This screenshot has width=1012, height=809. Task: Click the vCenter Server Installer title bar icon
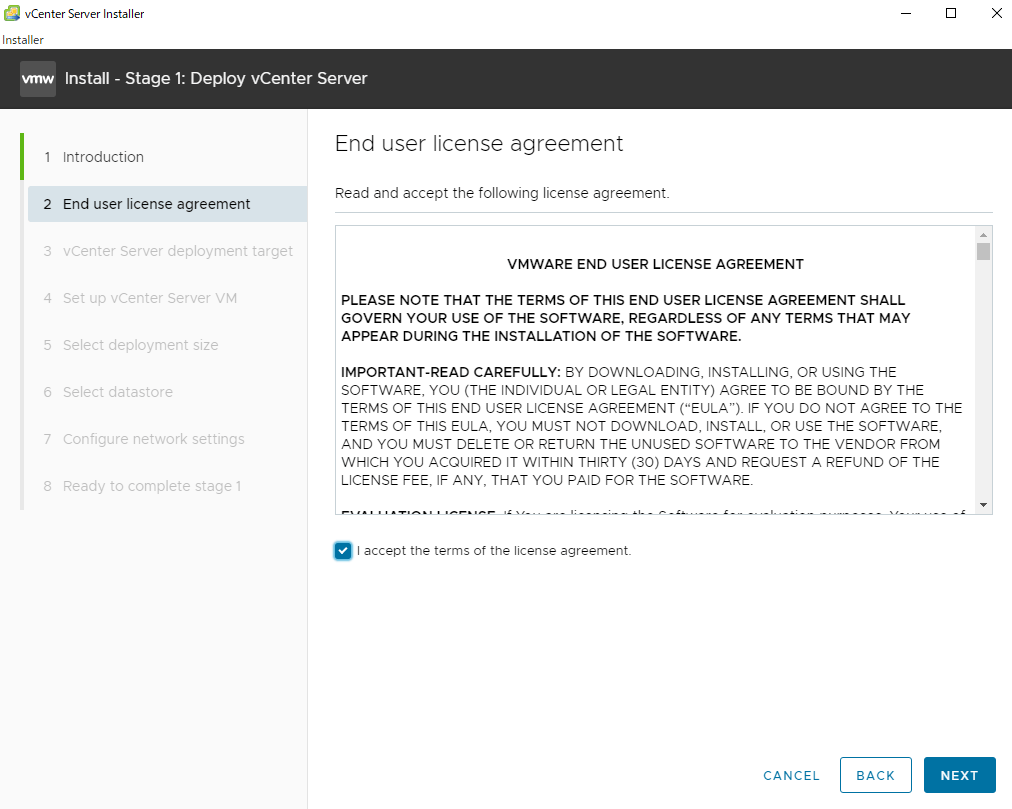coord(12,13)
